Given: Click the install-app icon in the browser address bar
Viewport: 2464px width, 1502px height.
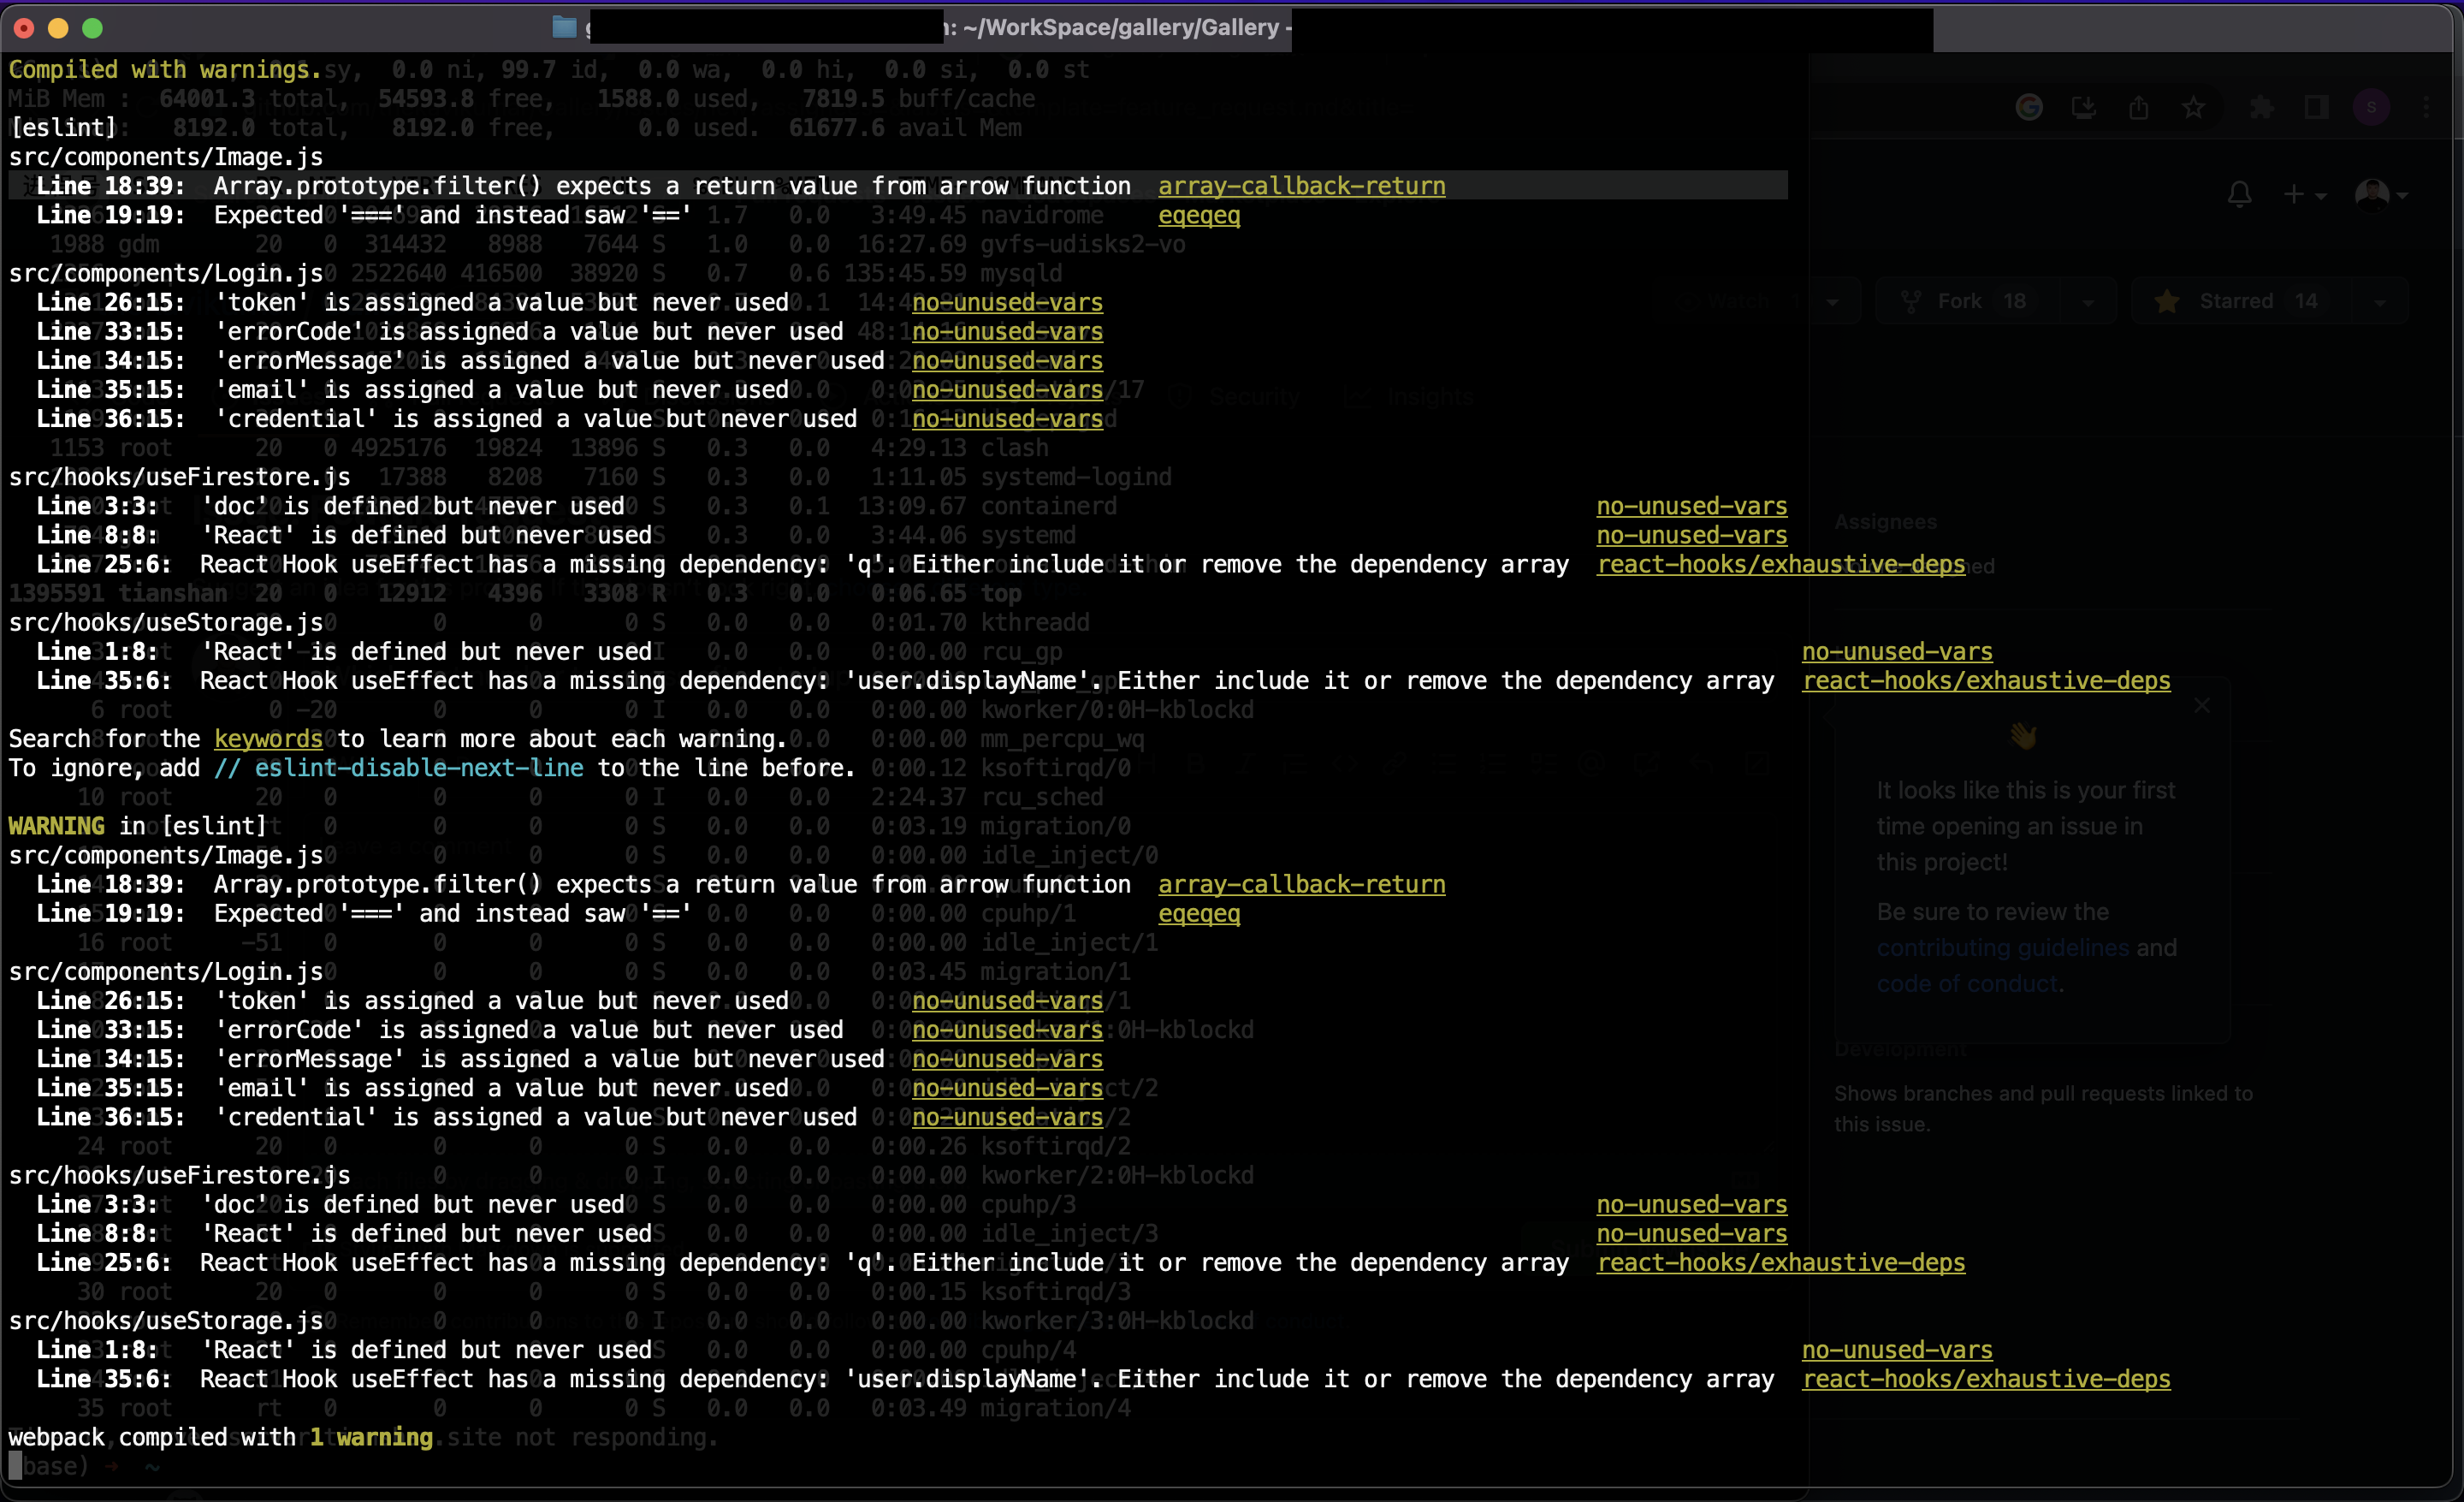Looking at the screenshot, I should [x=2084, y=107].
